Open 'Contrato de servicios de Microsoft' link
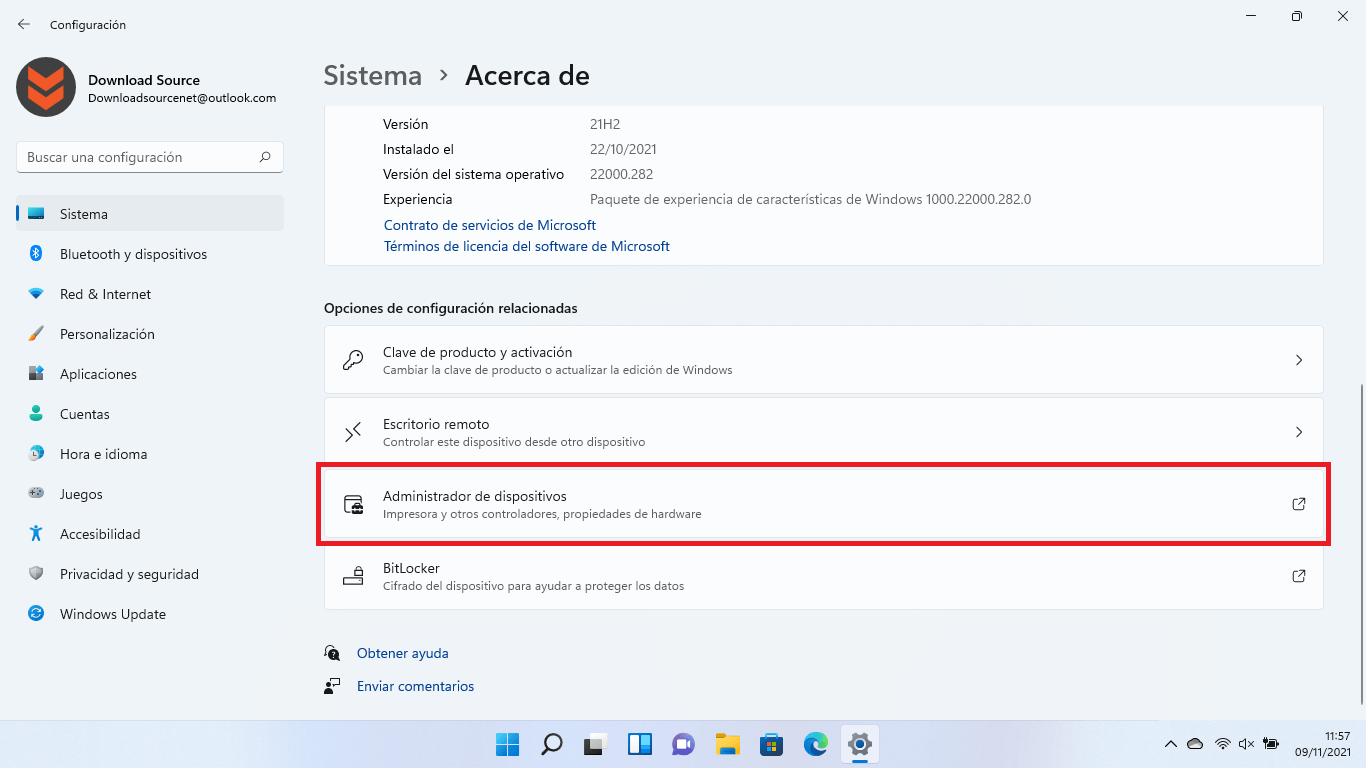The image size is (1366, 768). [x=490, y=225]
